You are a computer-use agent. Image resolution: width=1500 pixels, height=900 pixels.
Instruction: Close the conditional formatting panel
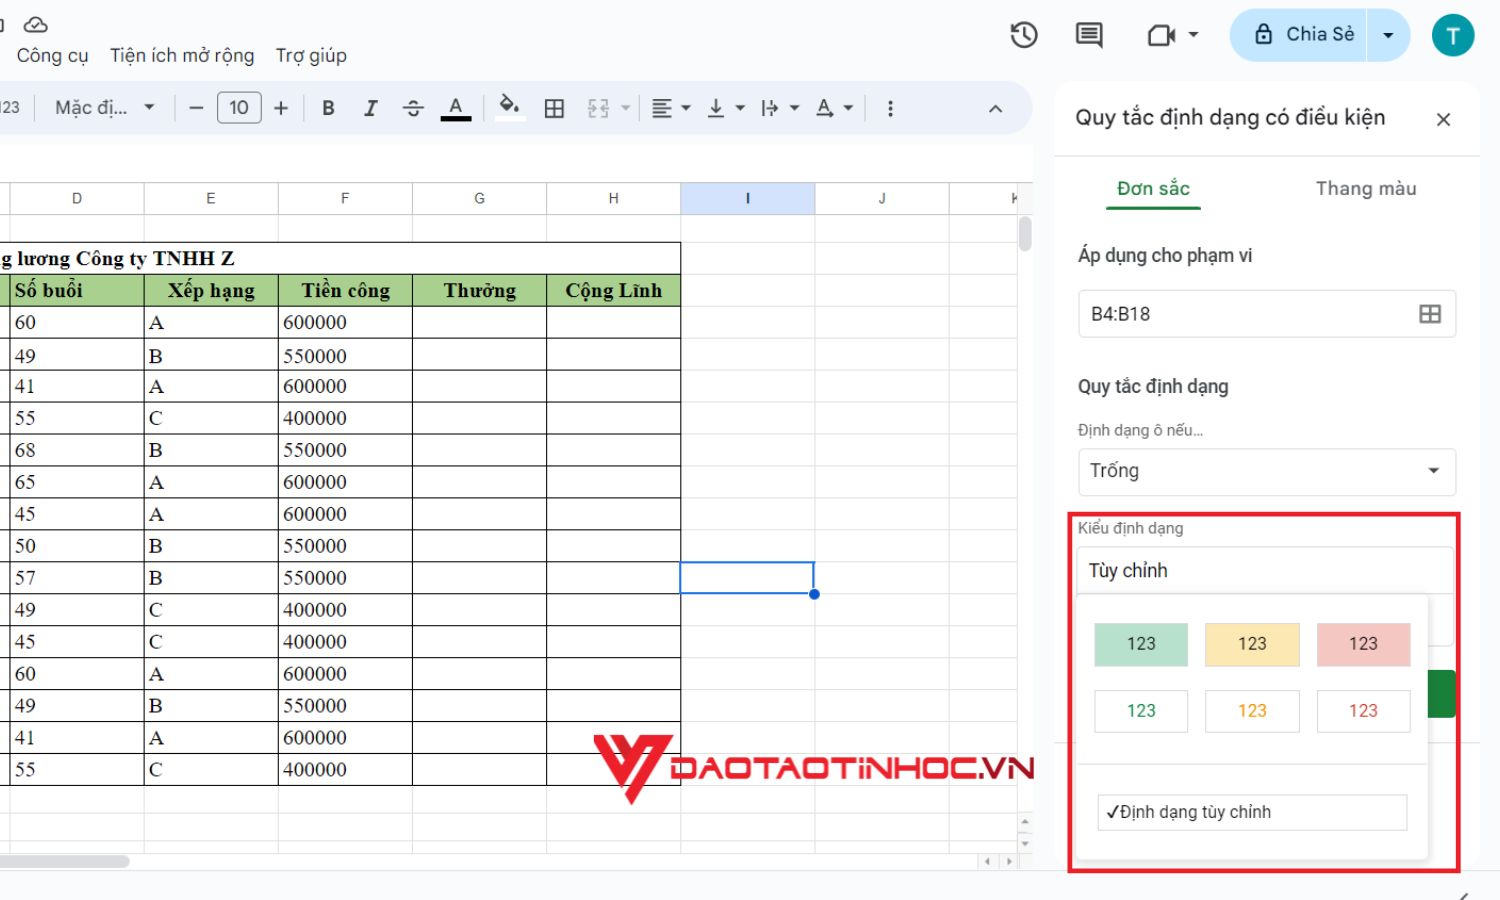pos(1443,120)
